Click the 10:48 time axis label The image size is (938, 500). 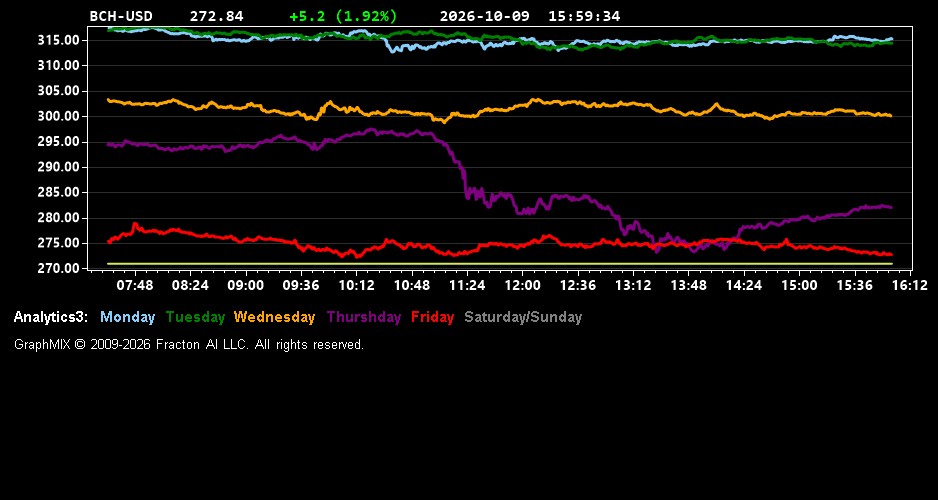click(412, 285)
